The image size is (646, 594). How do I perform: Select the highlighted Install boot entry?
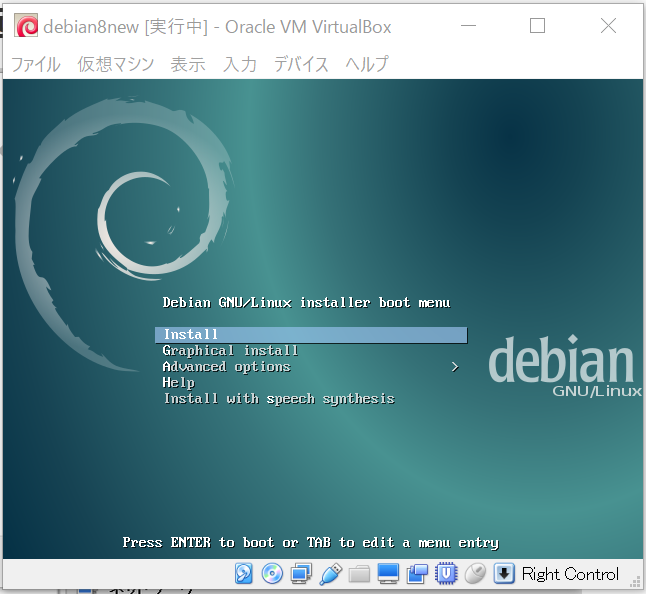pos(310,335)
